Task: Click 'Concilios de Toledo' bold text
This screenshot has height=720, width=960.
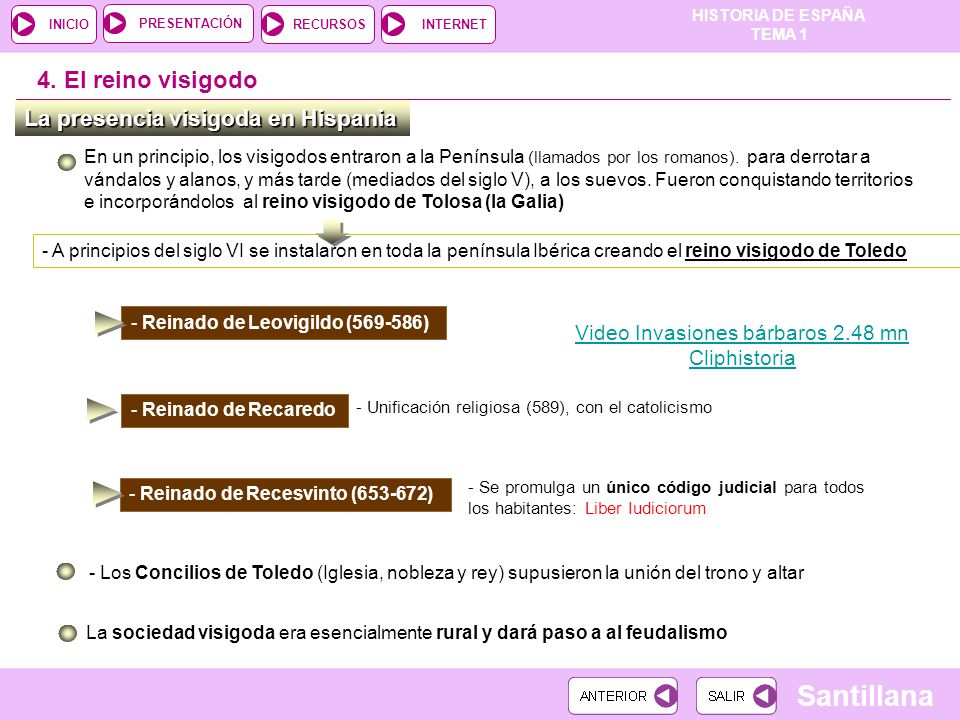Action: 224,572
